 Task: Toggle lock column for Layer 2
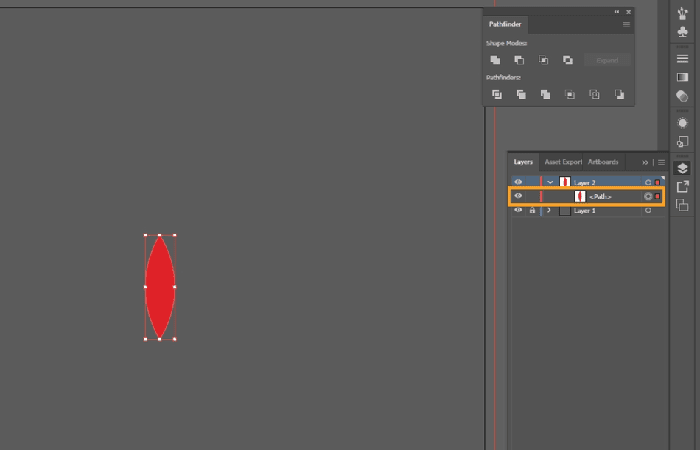click(x=532, y=182)
